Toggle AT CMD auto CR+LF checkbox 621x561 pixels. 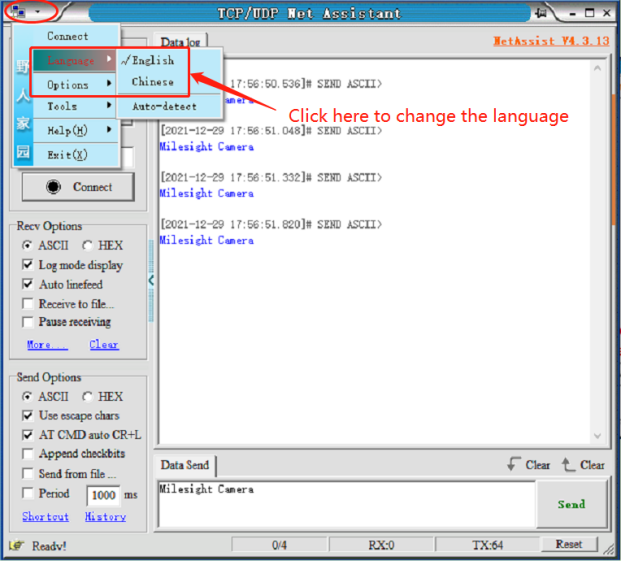click(28, 435)
